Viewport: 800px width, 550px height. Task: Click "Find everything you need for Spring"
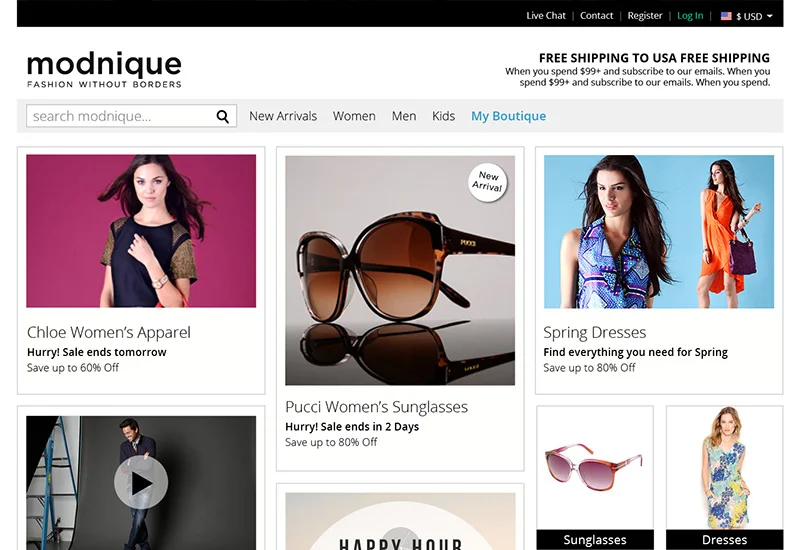tap(636, 352)
